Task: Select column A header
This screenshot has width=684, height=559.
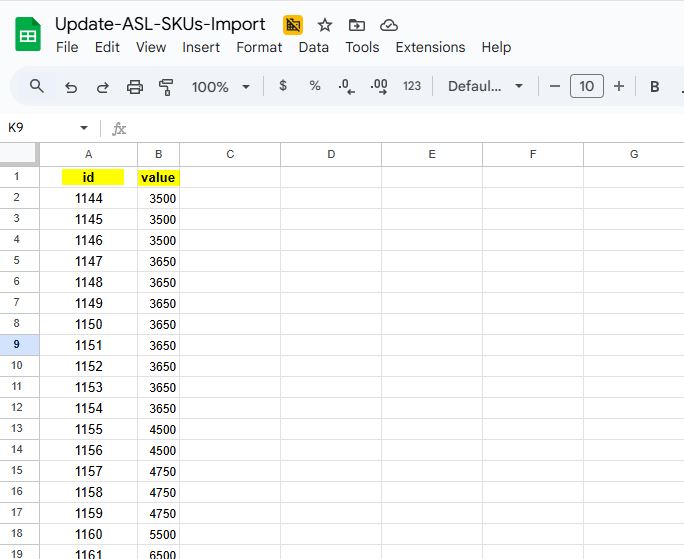Action: (x=89, y=154)
